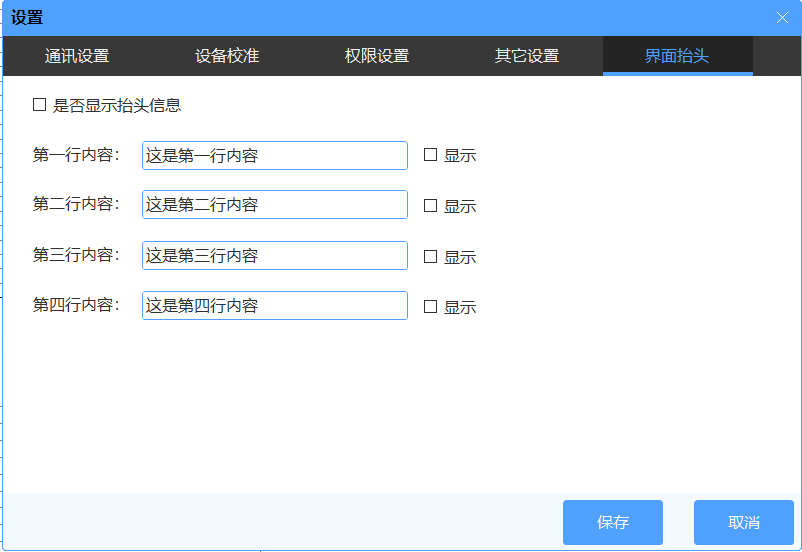The height and width of the screenshot is (552, 802).
Task: Check the 显示 box for 第三行内容
Action: click(x=431, y=257)
